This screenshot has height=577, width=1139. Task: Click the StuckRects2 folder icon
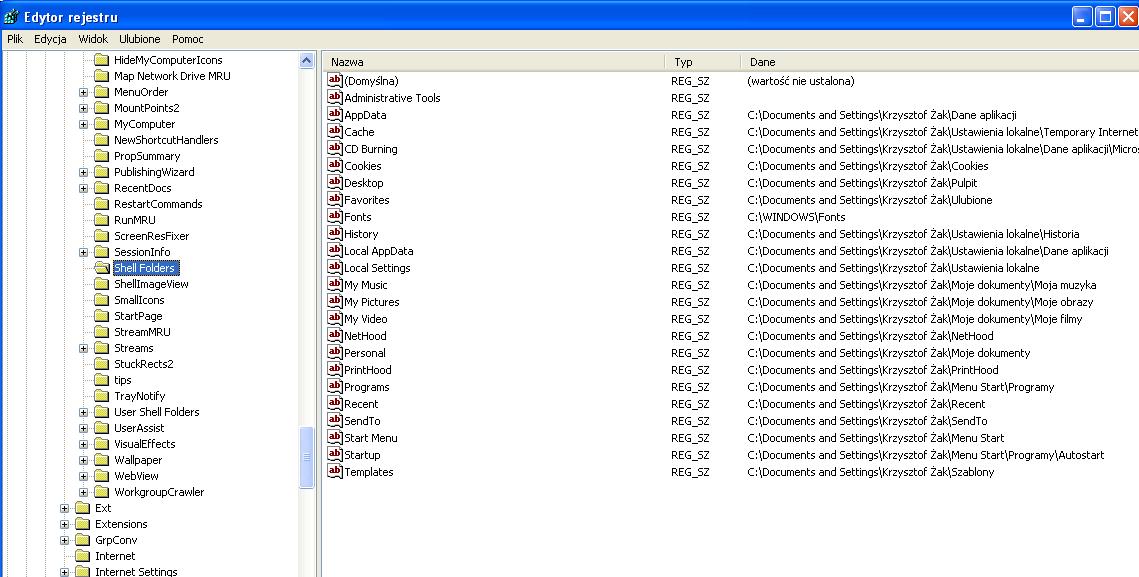click(102, 364)
